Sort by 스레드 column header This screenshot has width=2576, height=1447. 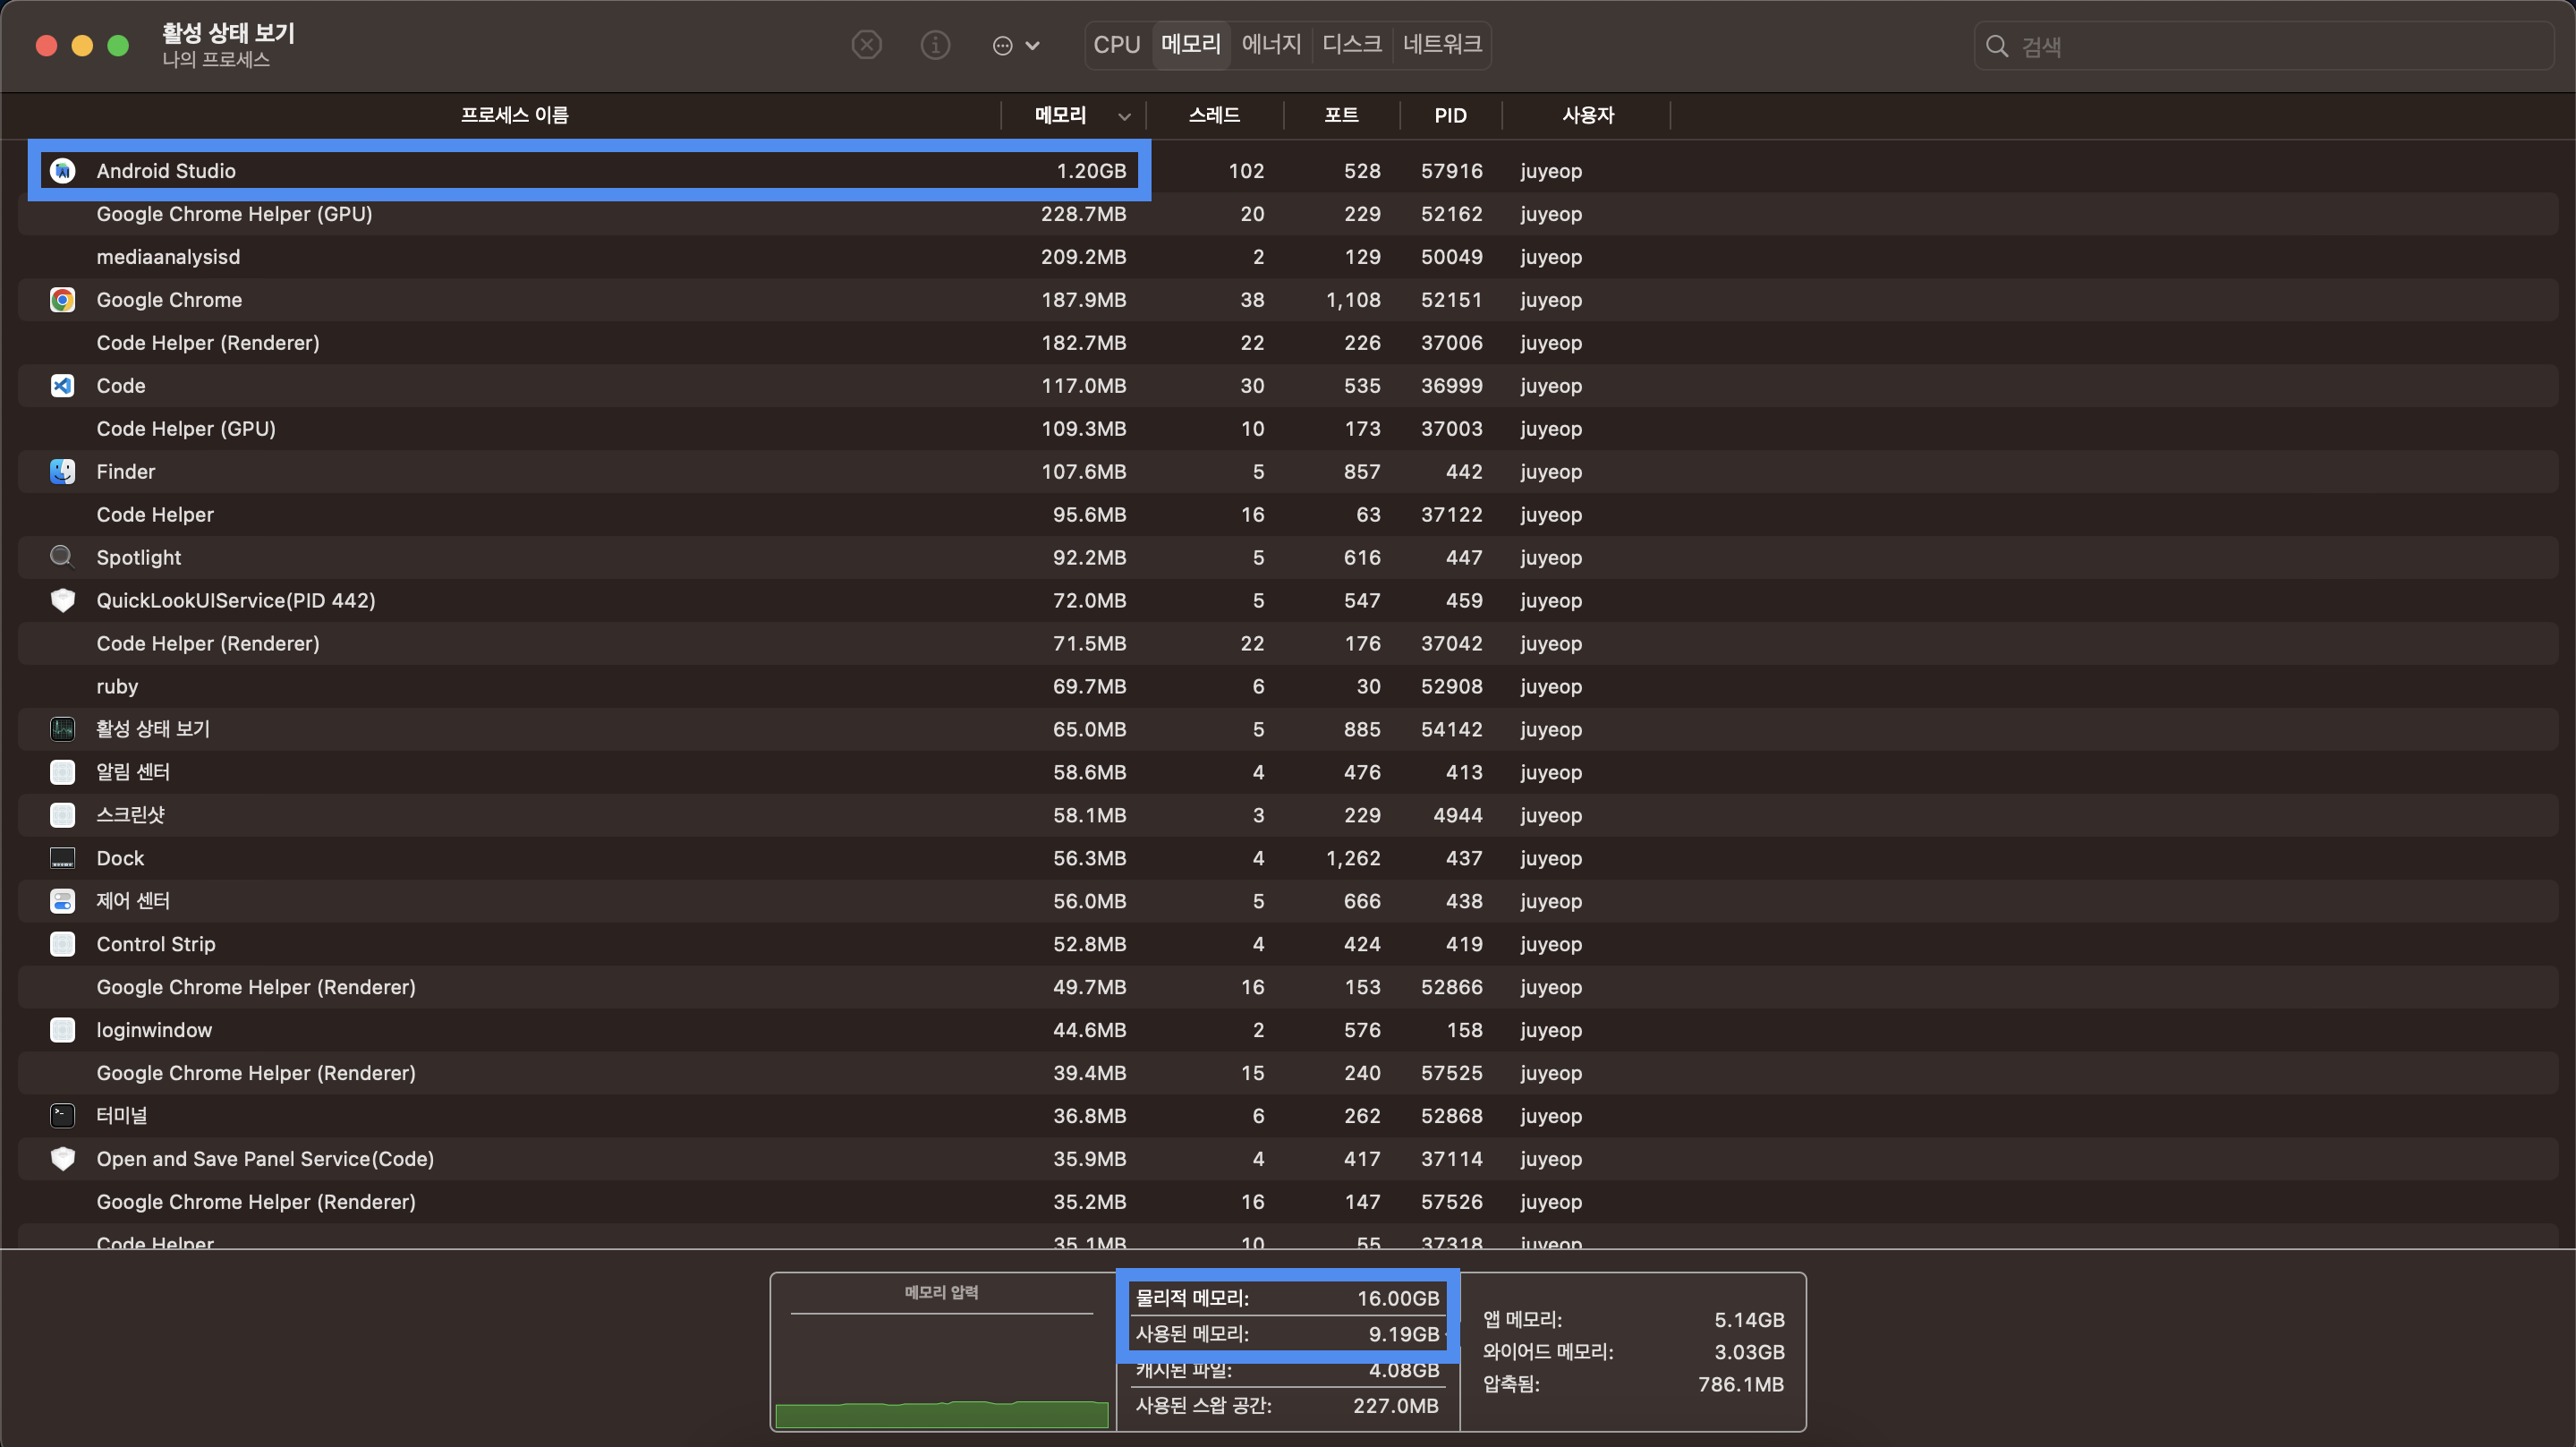[1213, 115]
